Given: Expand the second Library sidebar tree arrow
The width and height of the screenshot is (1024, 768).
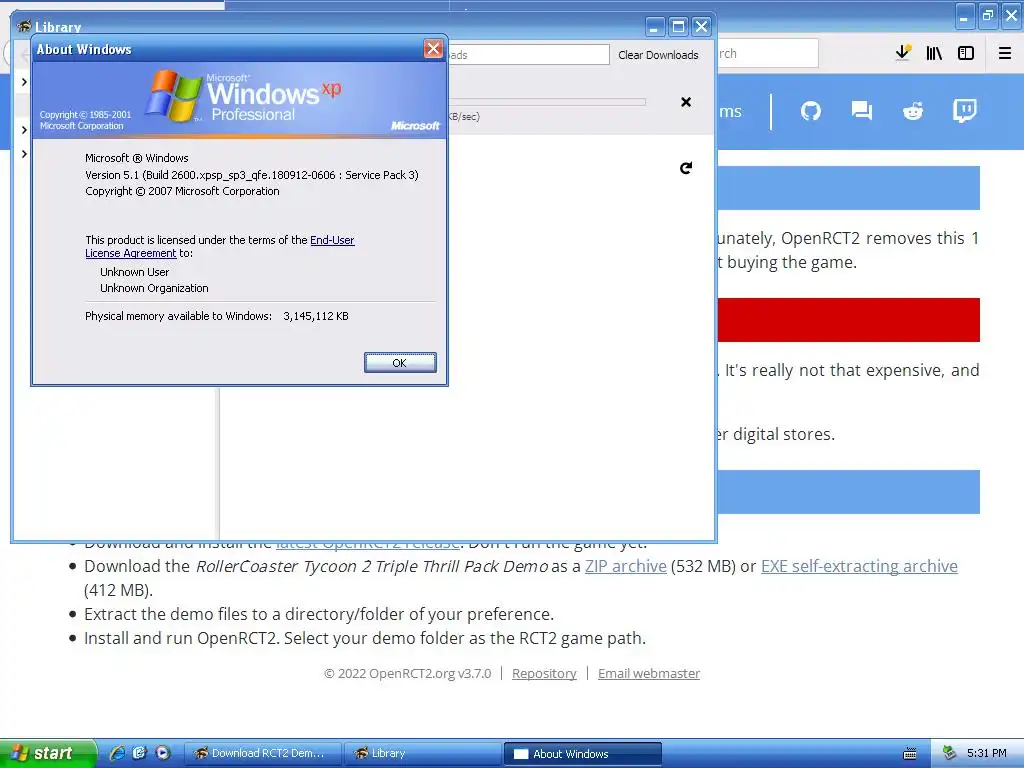Looking at the screenshot, I should (24, 130).
